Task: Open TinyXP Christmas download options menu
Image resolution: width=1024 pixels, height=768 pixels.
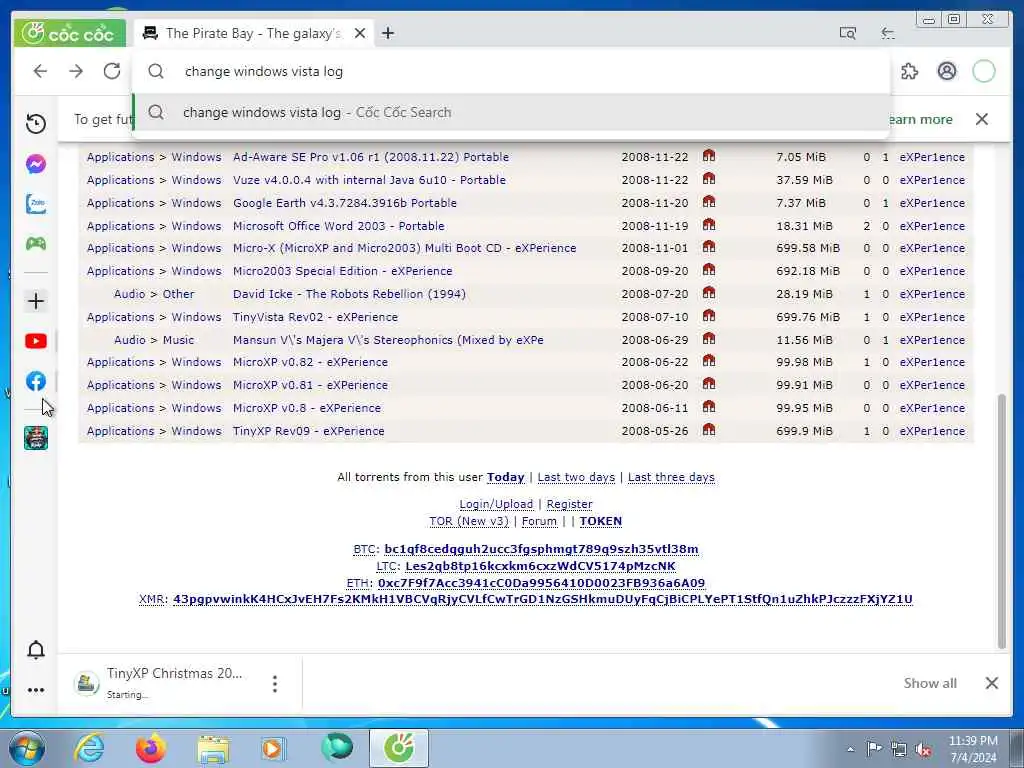Action: point(275,684)
